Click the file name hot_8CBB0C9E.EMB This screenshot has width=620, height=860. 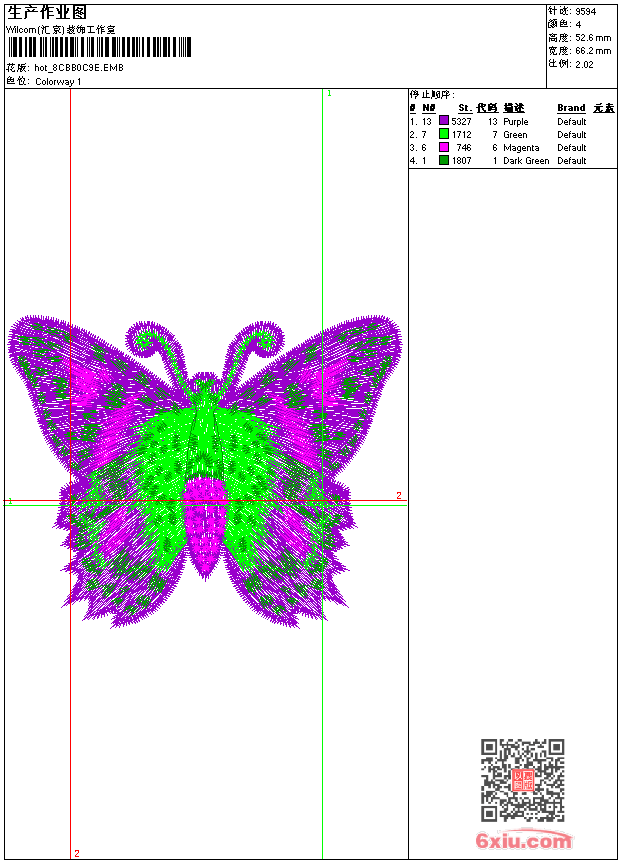[79, 68]
